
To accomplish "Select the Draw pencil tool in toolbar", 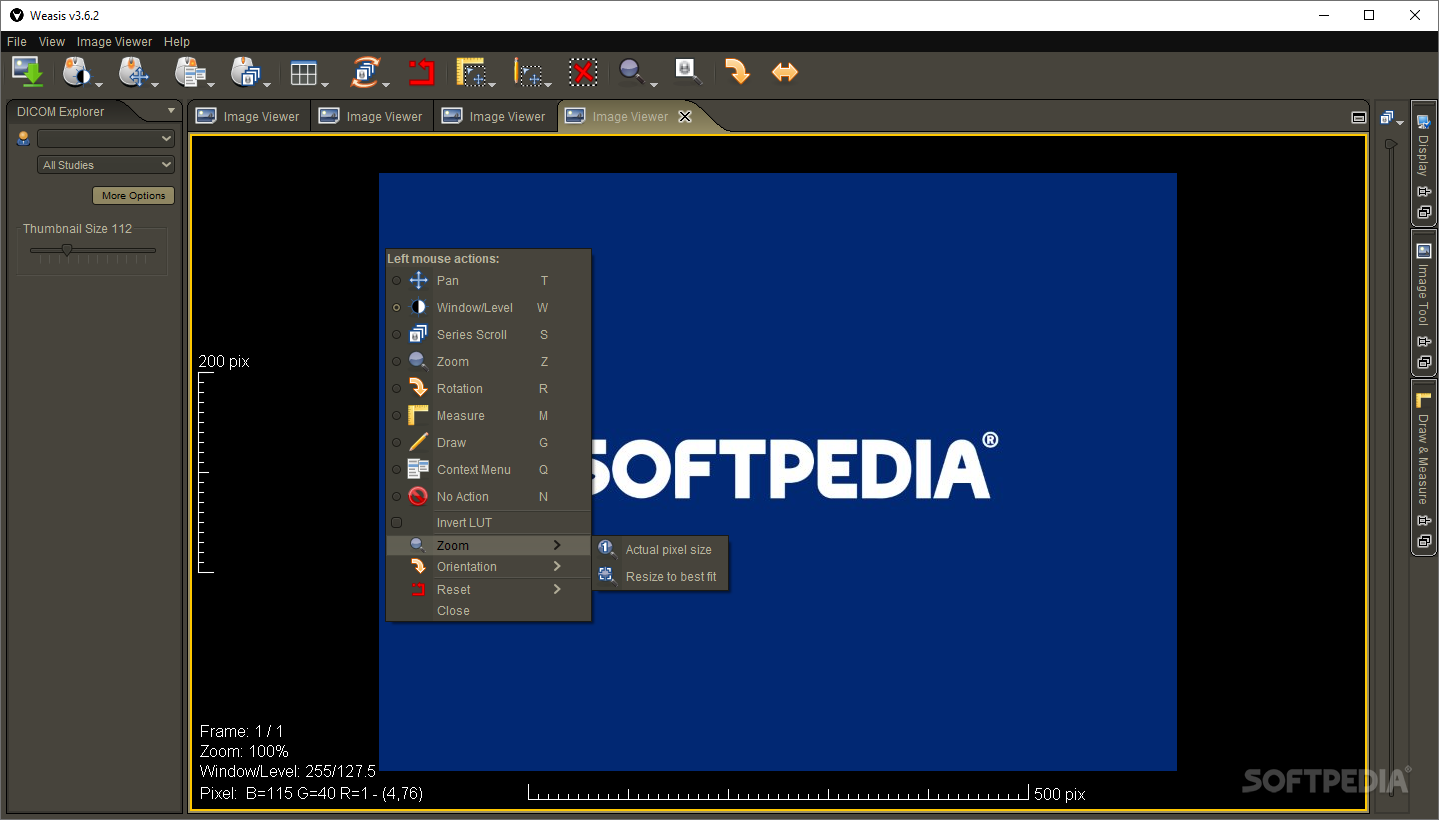I will coord(528,72).
